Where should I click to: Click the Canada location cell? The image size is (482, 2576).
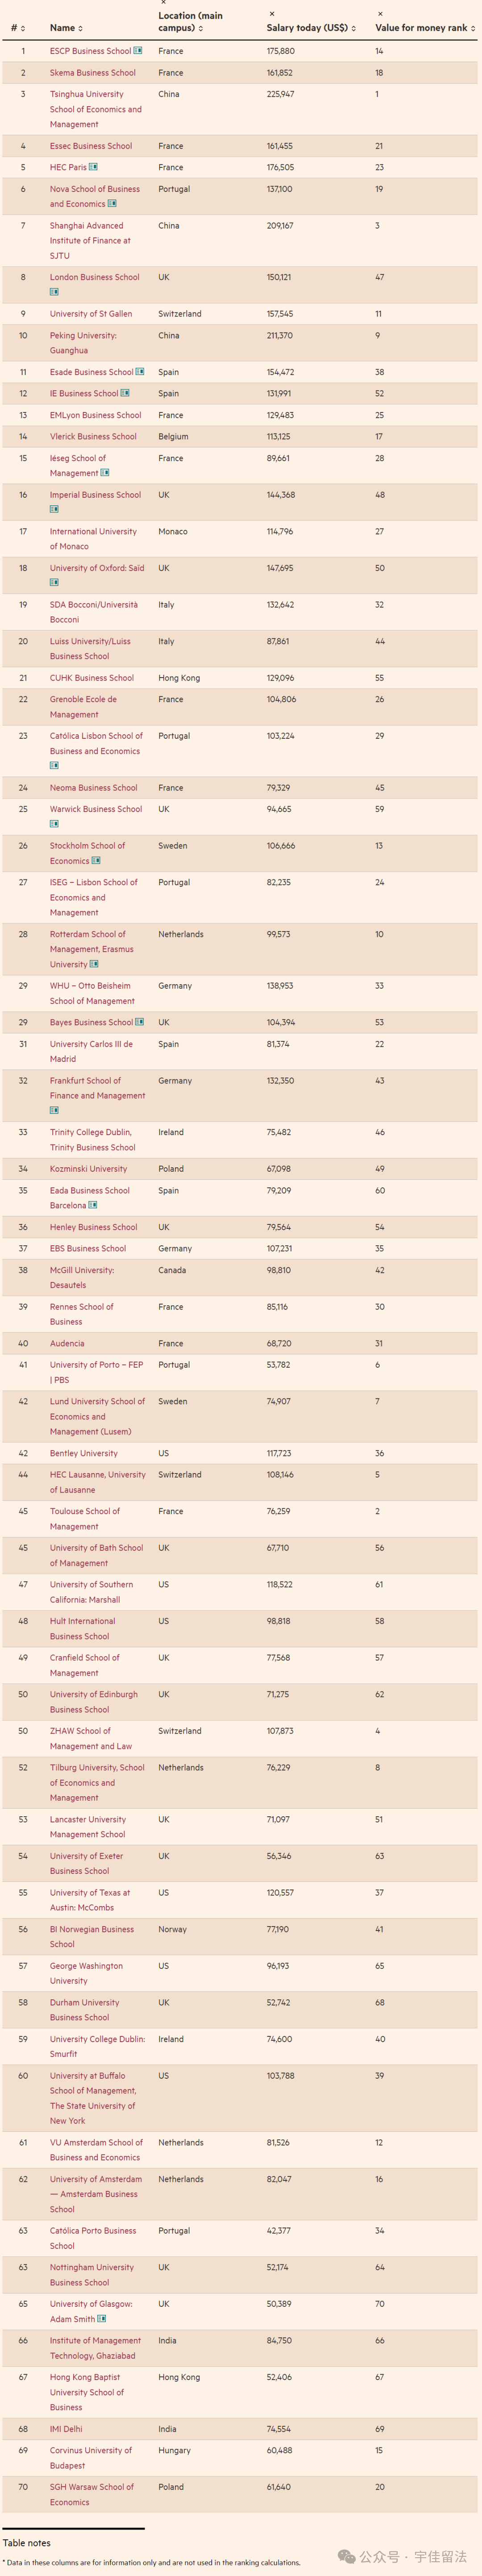172,1271
